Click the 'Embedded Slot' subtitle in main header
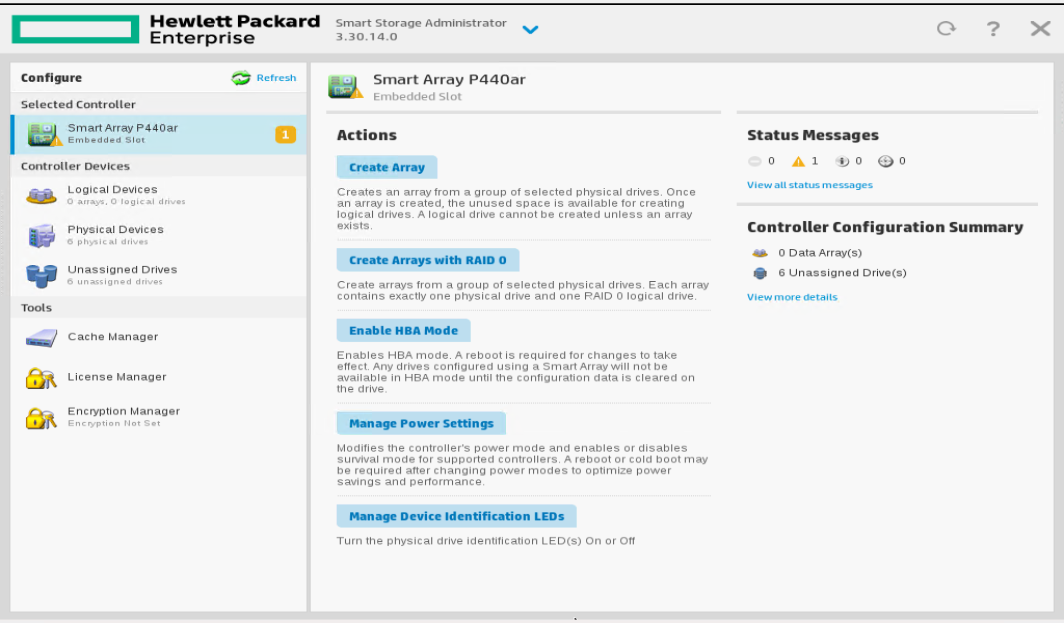Viewport: 1064px width, 623px height. (417, 97)
